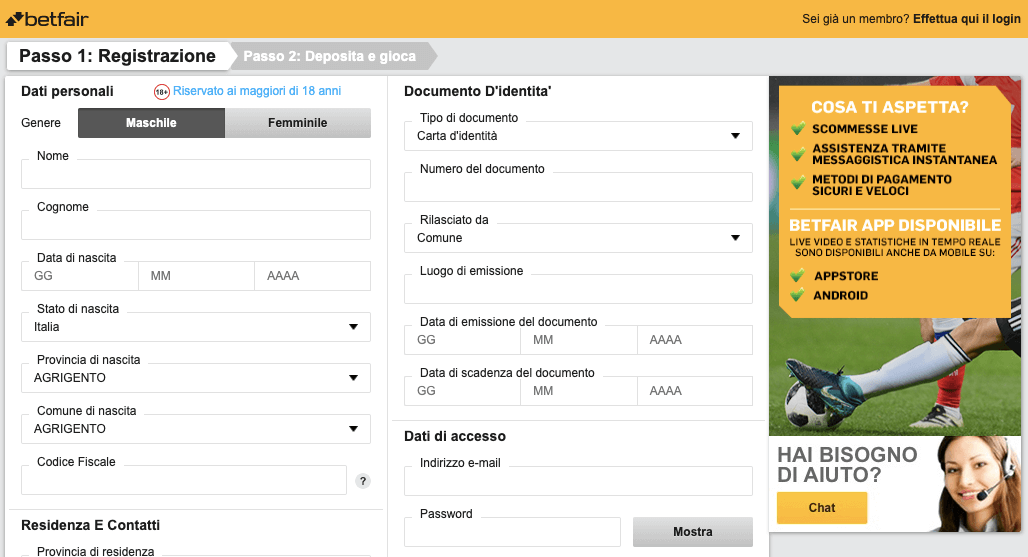The height and width of the screenshot is (557, 1028).
Task: Click the Android green checkmark icon
Action: (797, 295)
